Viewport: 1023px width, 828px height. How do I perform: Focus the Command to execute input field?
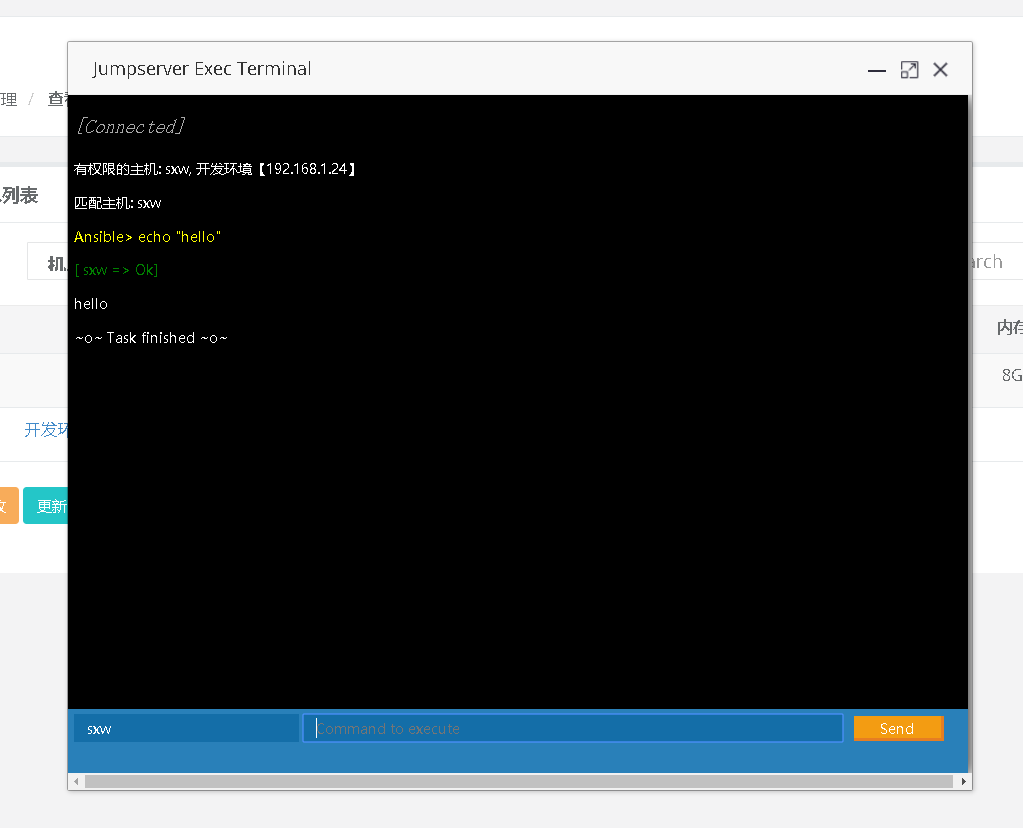point(572,728)
